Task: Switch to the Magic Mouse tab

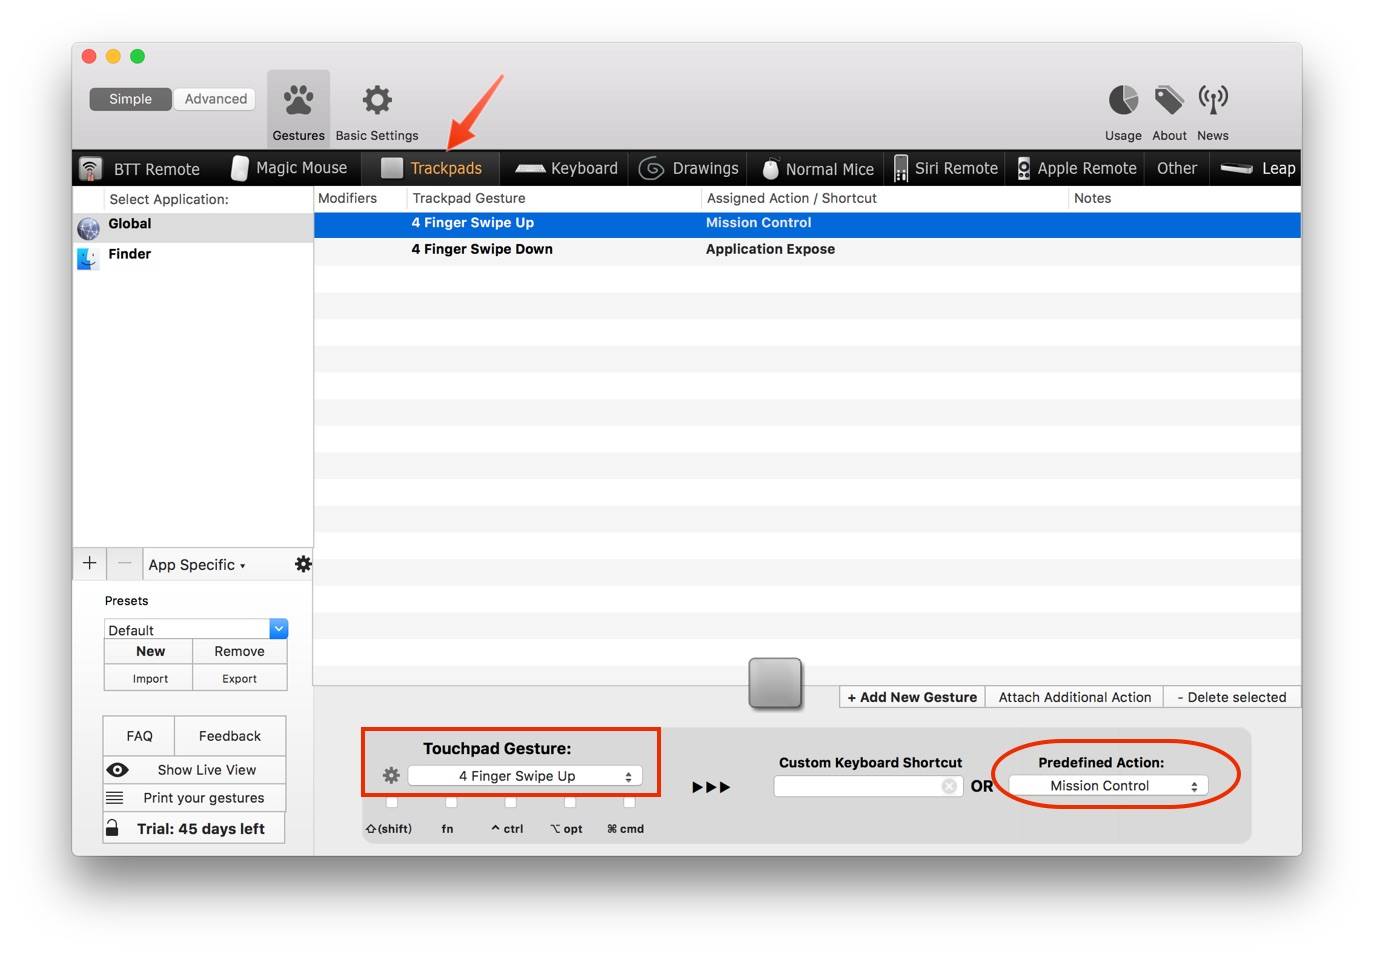Action: coord(290,168)
